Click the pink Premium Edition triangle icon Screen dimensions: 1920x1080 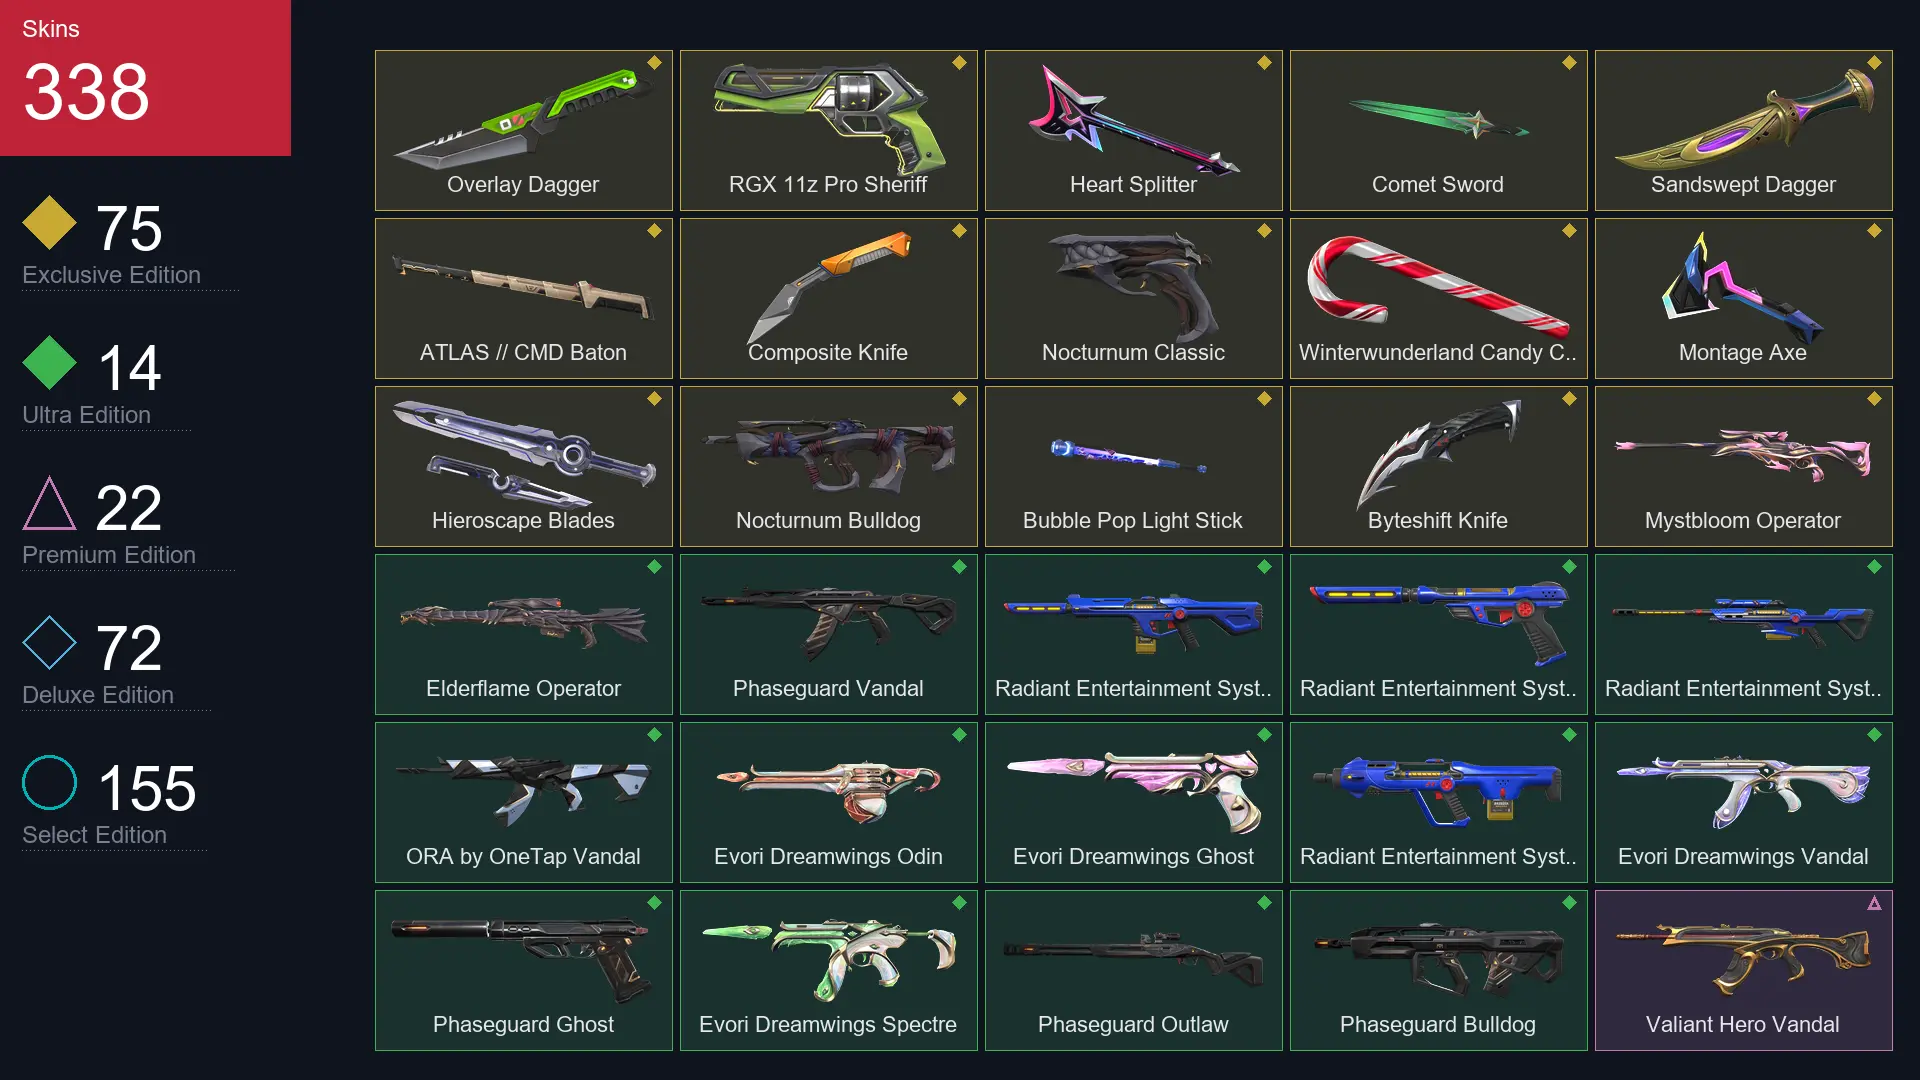click(x=49, y=503)
